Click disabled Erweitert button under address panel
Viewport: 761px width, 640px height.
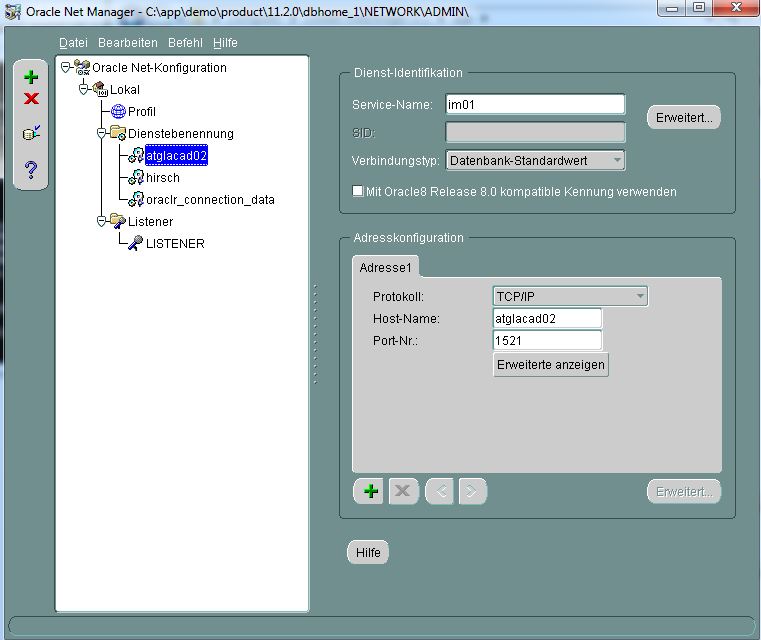pyautogui.click(x=684, y=492)
